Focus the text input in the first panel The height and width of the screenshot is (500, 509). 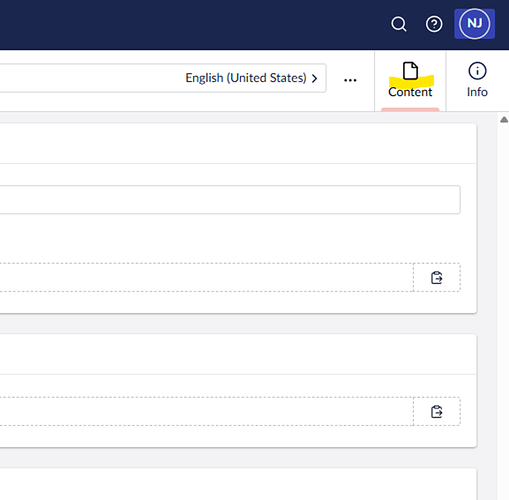pyautogui.click(x=230, y=199)
